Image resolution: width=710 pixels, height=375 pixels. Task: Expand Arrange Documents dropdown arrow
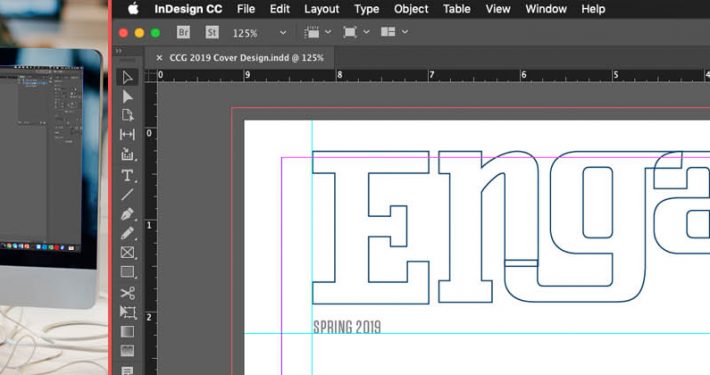405,32
